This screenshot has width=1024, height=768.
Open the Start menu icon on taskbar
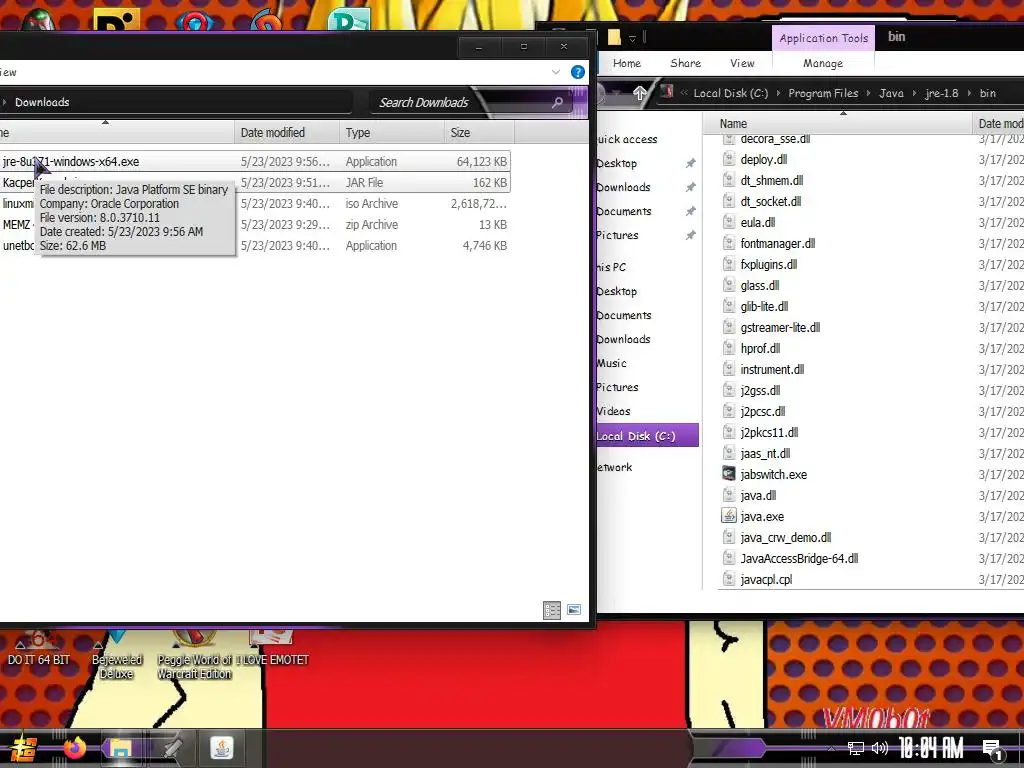pyautogui.click(x=23, y=748)
